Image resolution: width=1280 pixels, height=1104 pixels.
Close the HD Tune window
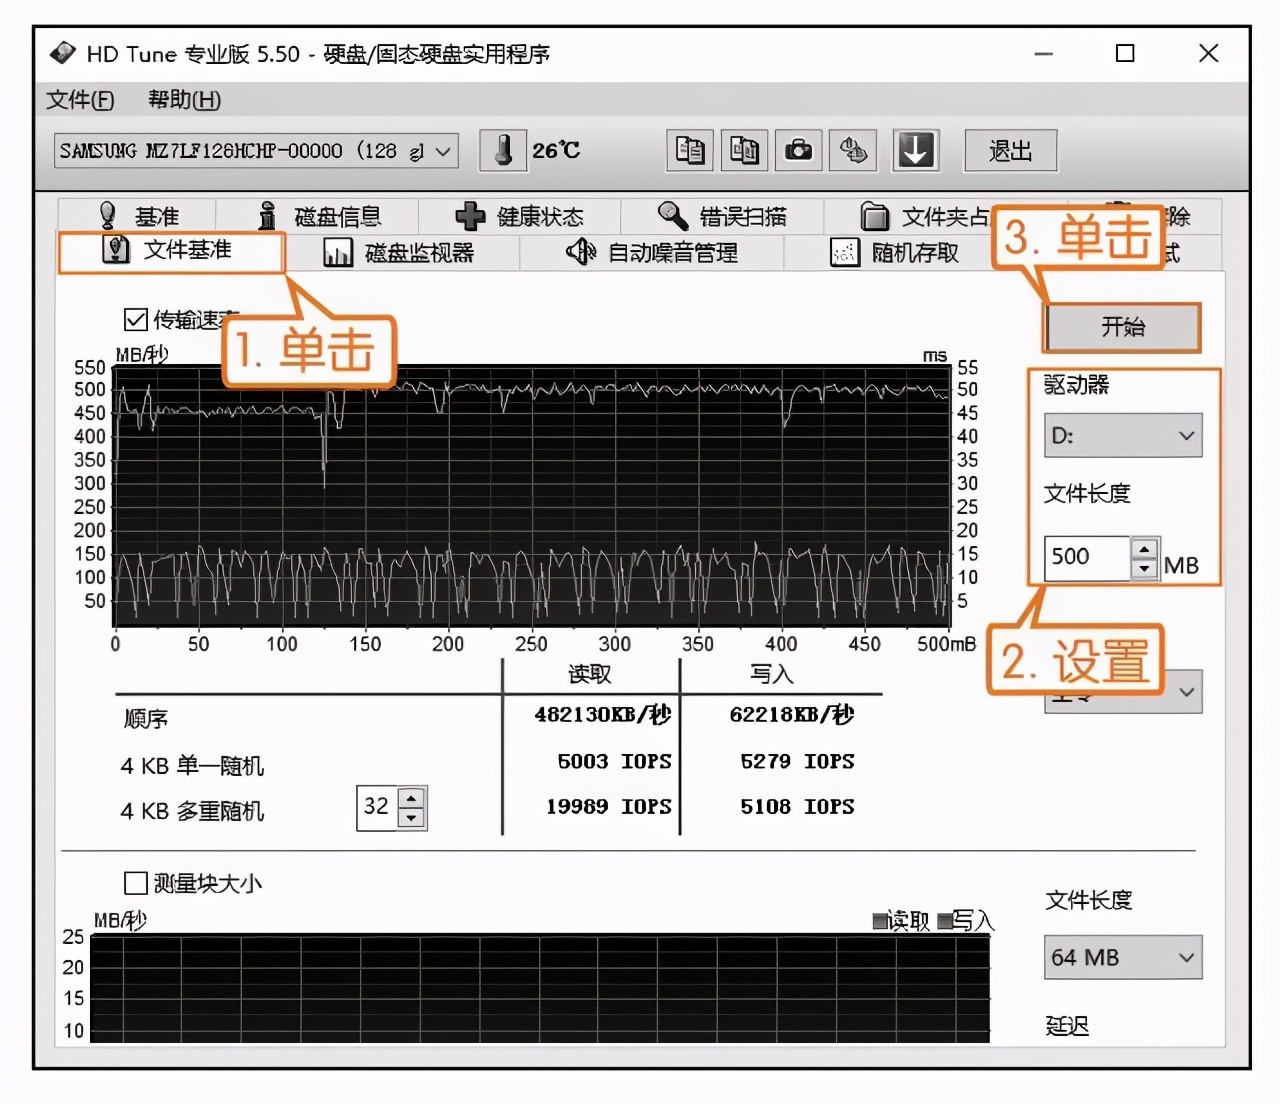click(x=1208, y=53)
